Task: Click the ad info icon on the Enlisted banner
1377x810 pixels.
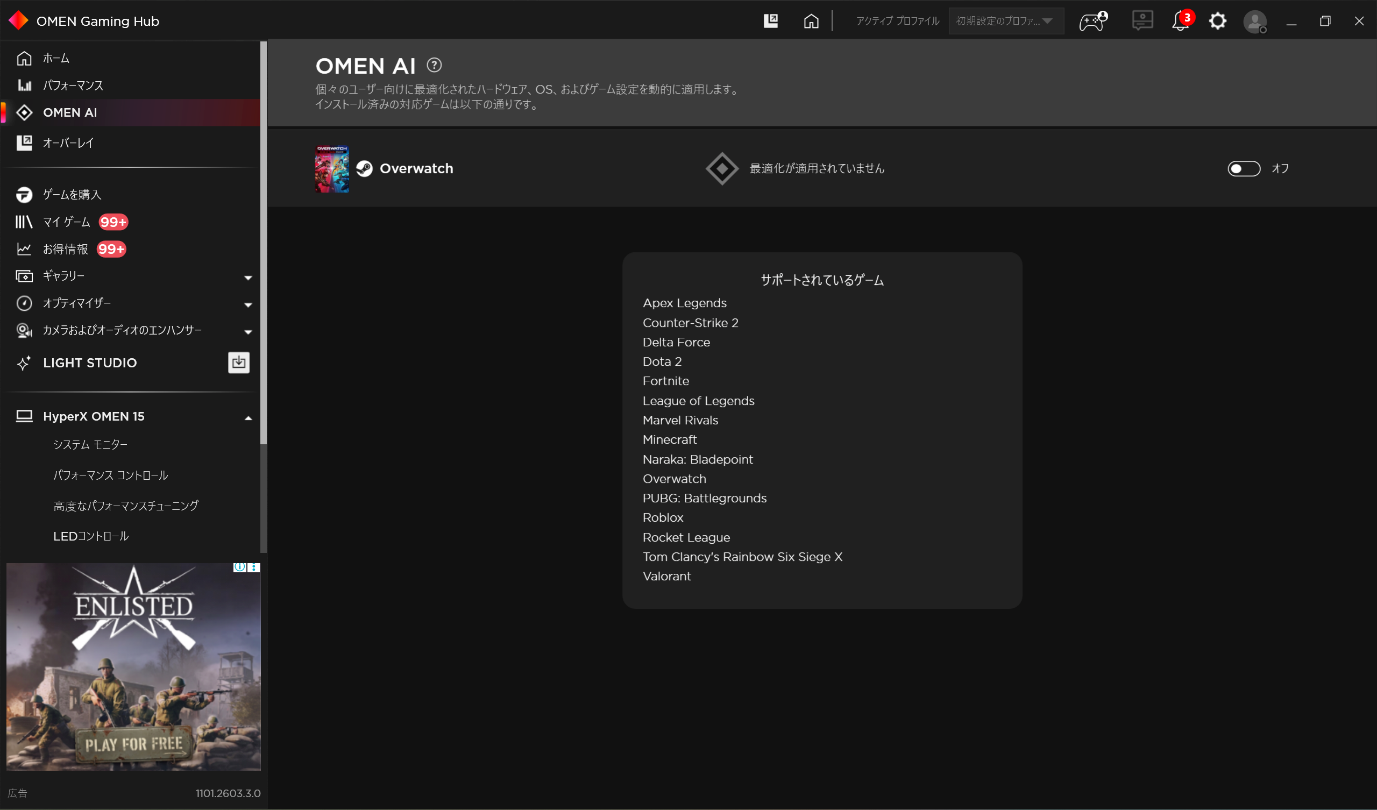Action: [x=239, y=567]
